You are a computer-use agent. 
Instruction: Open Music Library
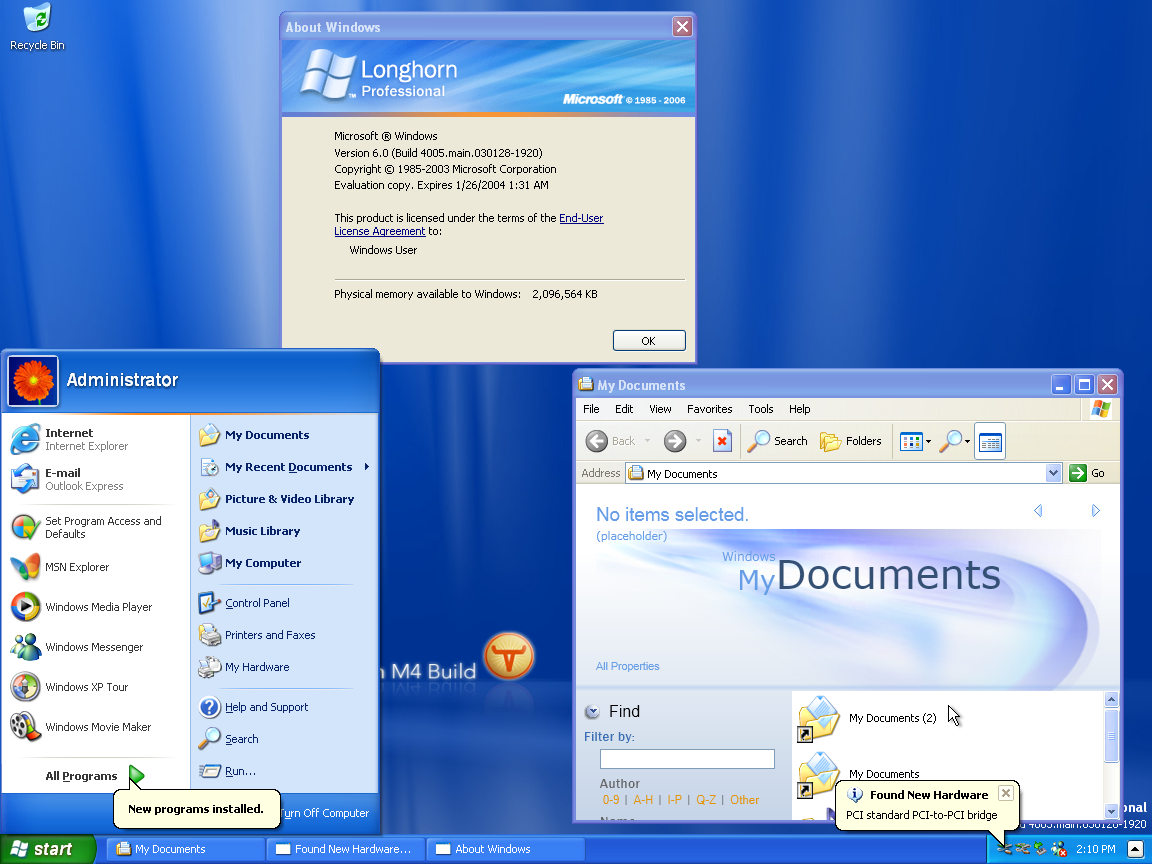point(250,530)
